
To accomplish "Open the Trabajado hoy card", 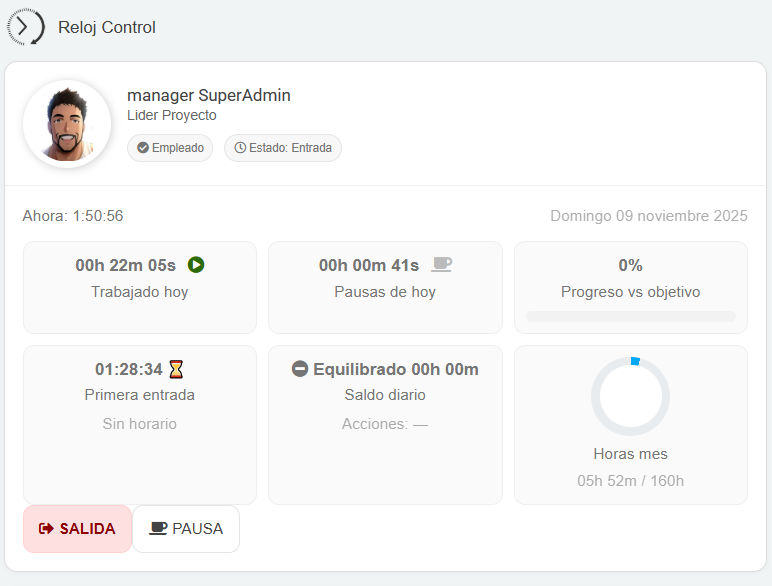I will click(x=140, y=287).
